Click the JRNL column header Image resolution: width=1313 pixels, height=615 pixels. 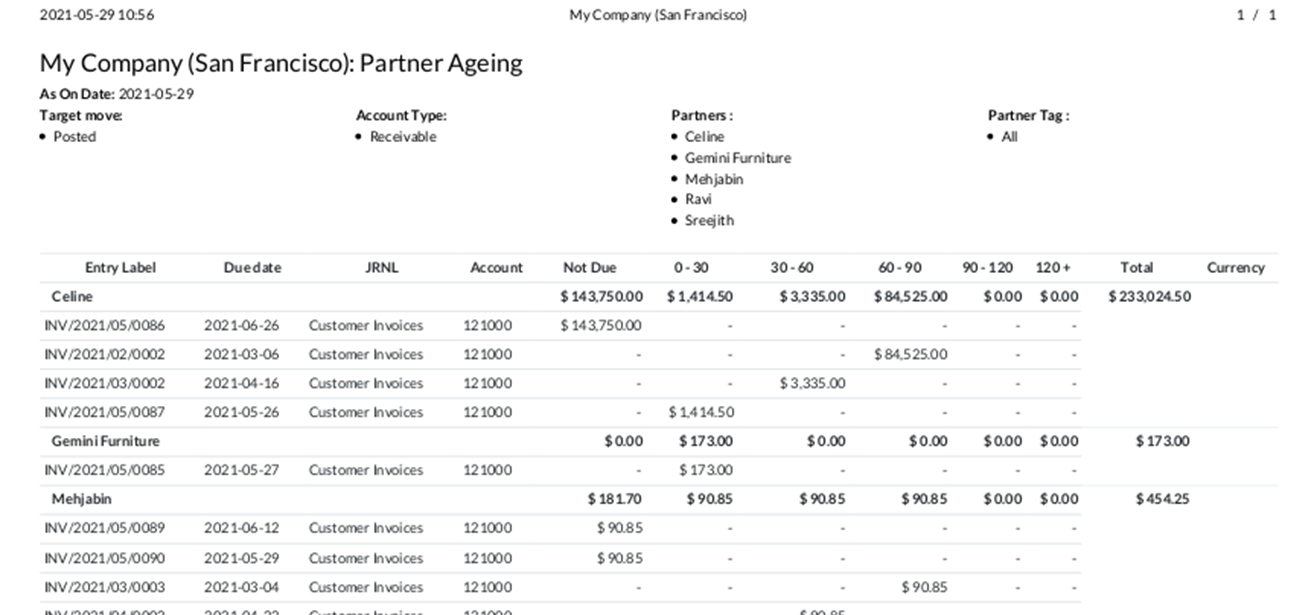tap(381, 268)
